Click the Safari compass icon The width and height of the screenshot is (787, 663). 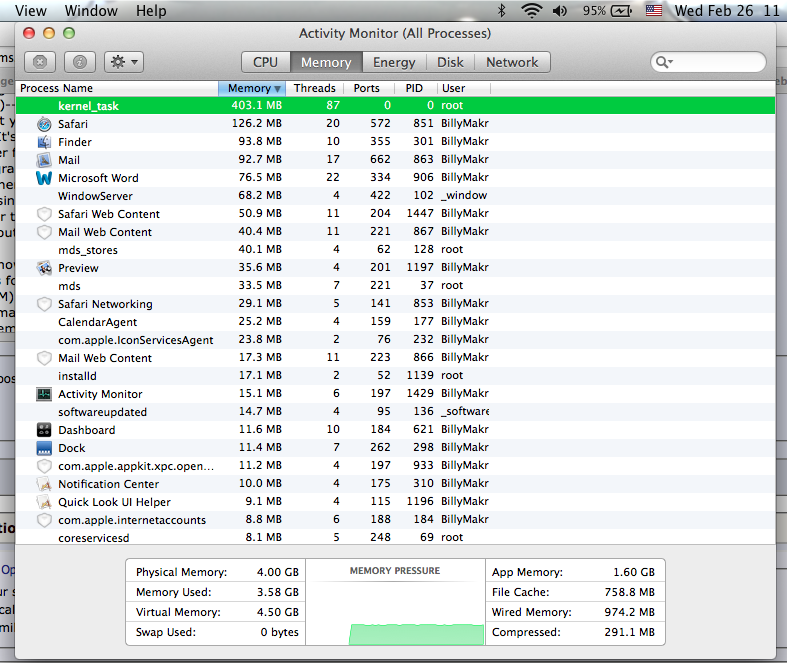(44, 124)
